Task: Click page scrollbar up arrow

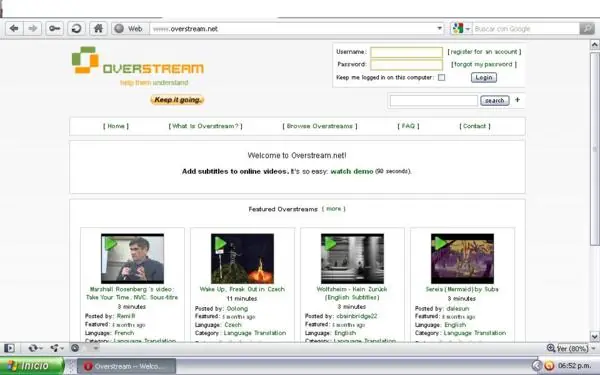Action: (594, 45)
